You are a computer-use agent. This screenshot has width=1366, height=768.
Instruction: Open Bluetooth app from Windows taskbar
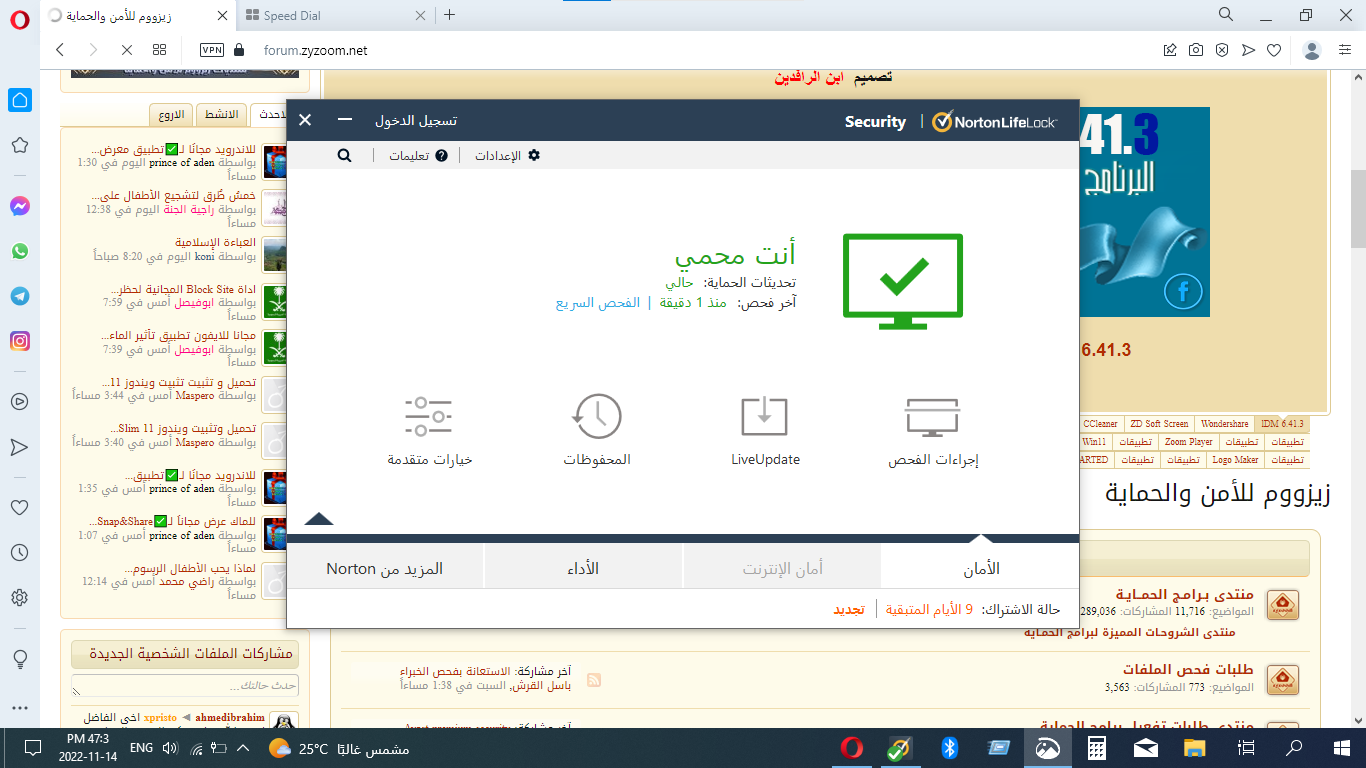(x=949, y=748)
